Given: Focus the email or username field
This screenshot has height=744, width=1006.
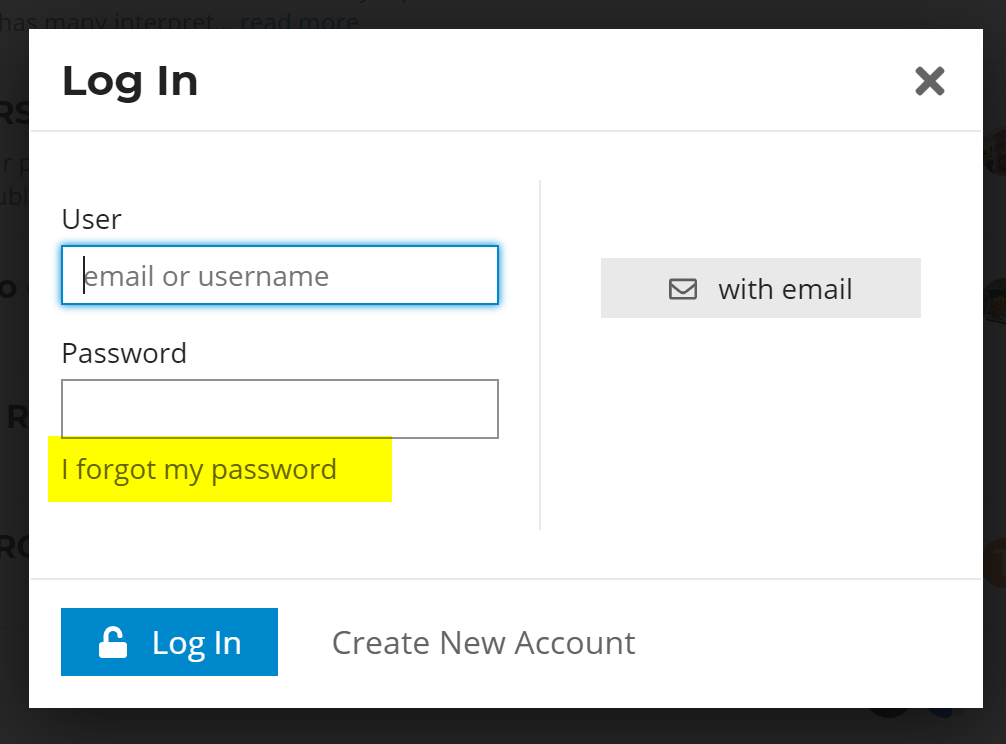Looking at the screenshot, I should click(x=280, y=275).
